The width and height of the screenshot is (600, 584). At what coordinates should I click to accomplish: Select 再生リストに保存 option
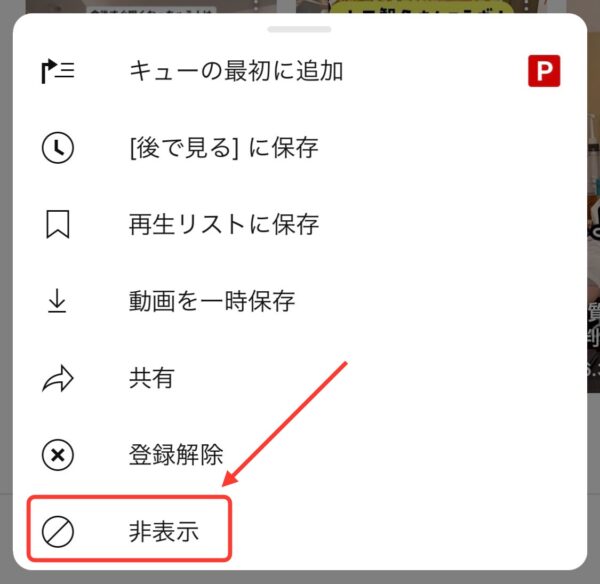click(x=300, y=224)
